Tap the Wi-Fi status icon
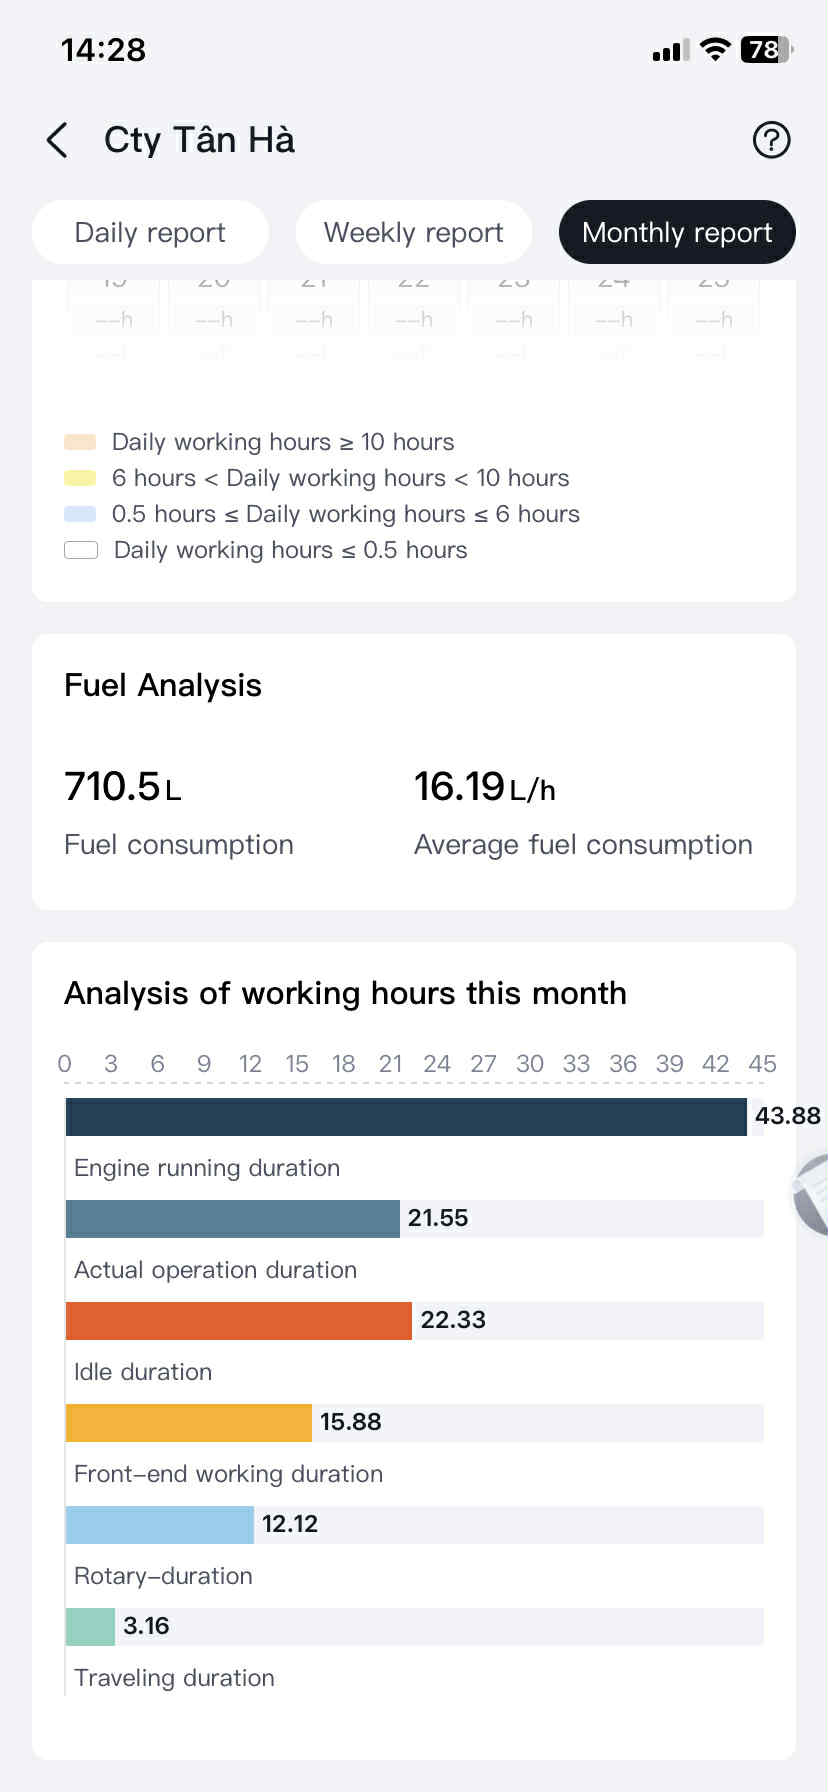 click(715, 49)
